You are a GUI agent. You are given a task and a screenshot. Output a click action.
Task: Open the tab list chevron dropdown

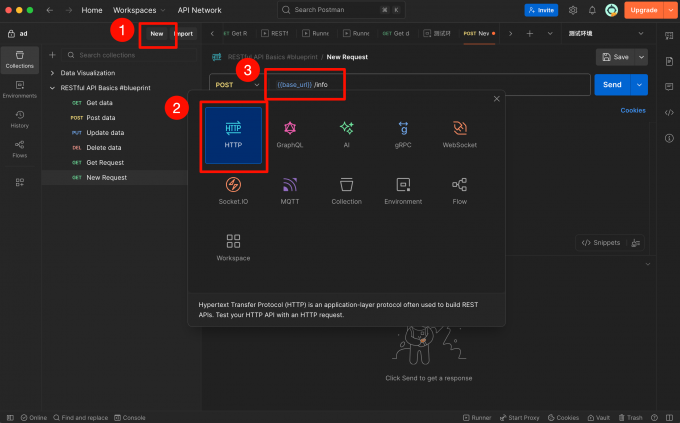click(550, 33)
